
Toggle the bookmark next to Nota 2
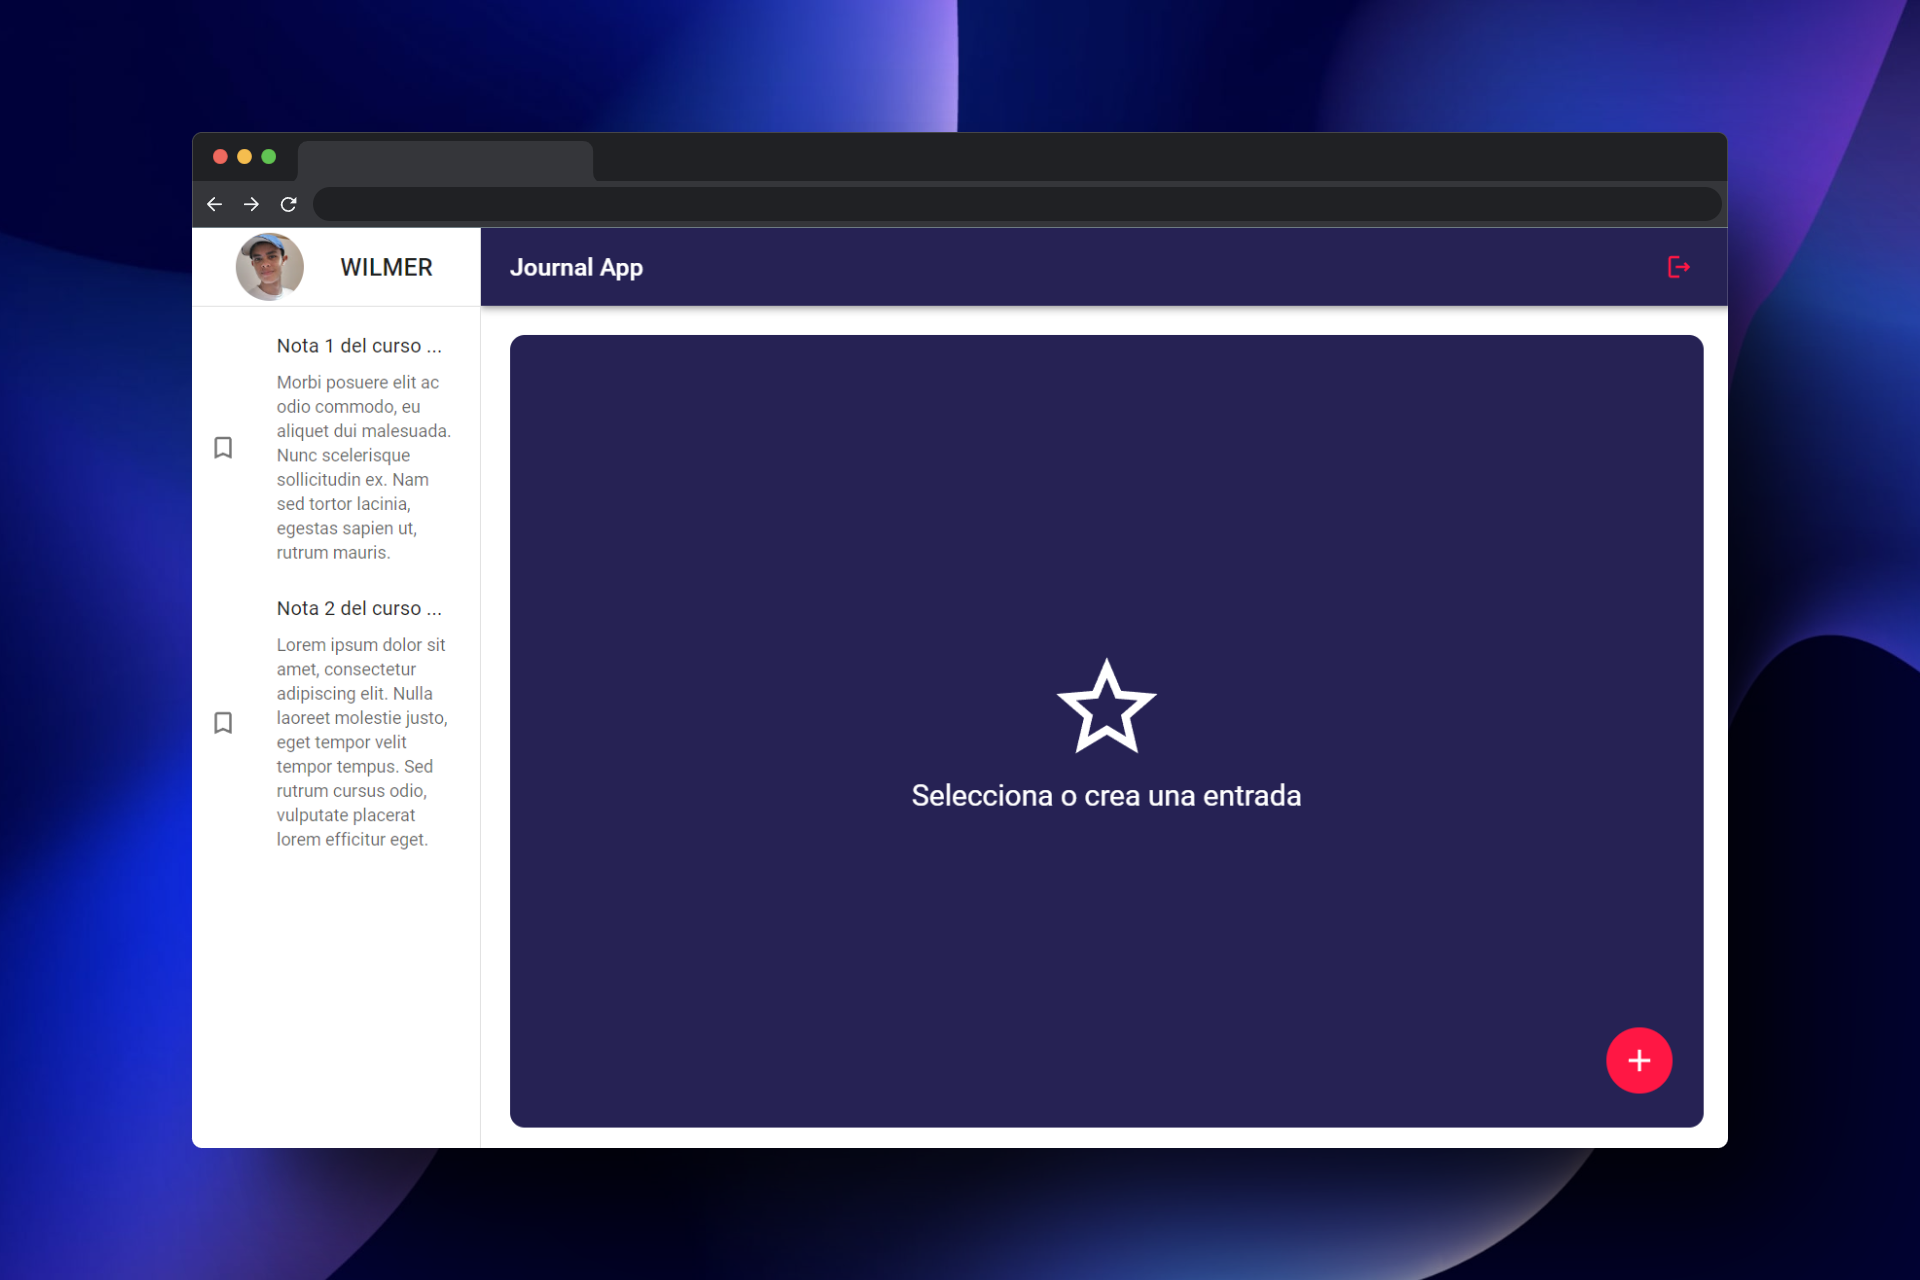(223, 722)
